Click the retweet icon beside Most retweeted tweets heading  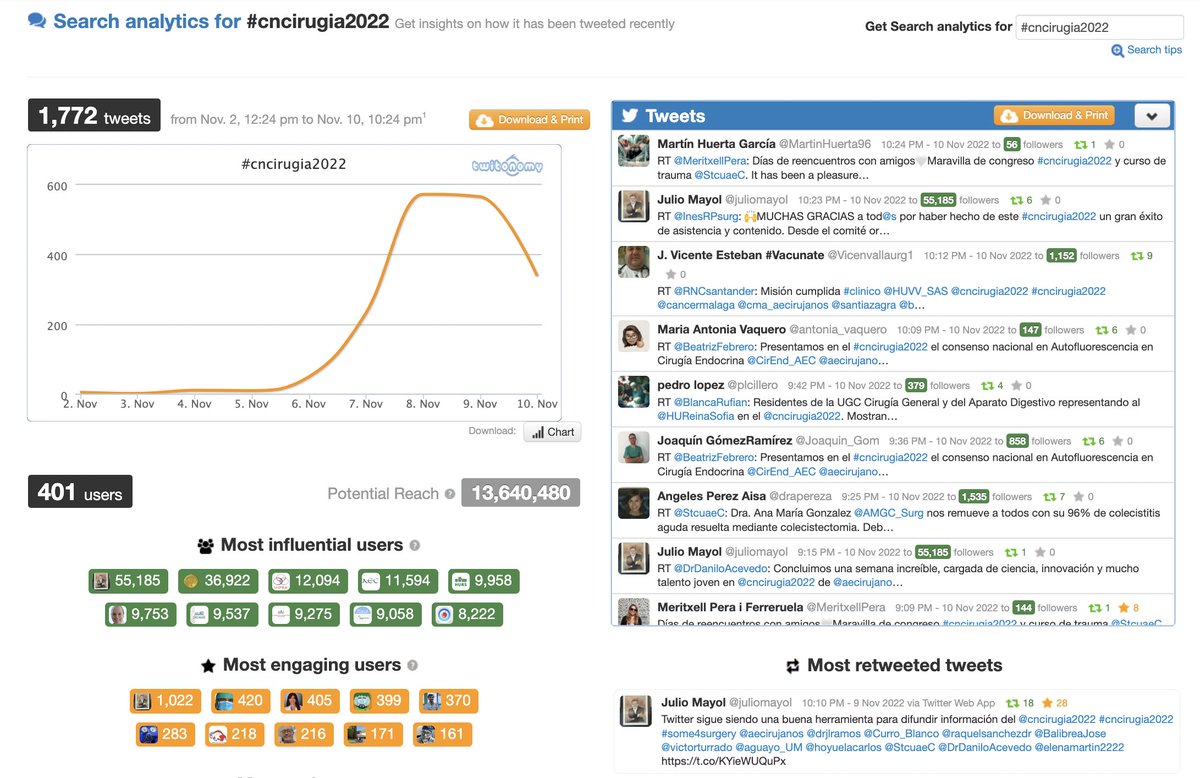793,666
